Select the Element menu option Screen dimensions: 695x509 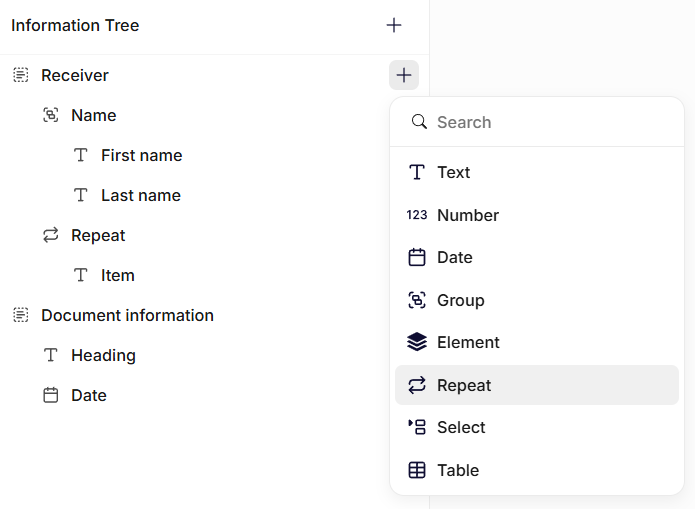(x=468, y=342)
